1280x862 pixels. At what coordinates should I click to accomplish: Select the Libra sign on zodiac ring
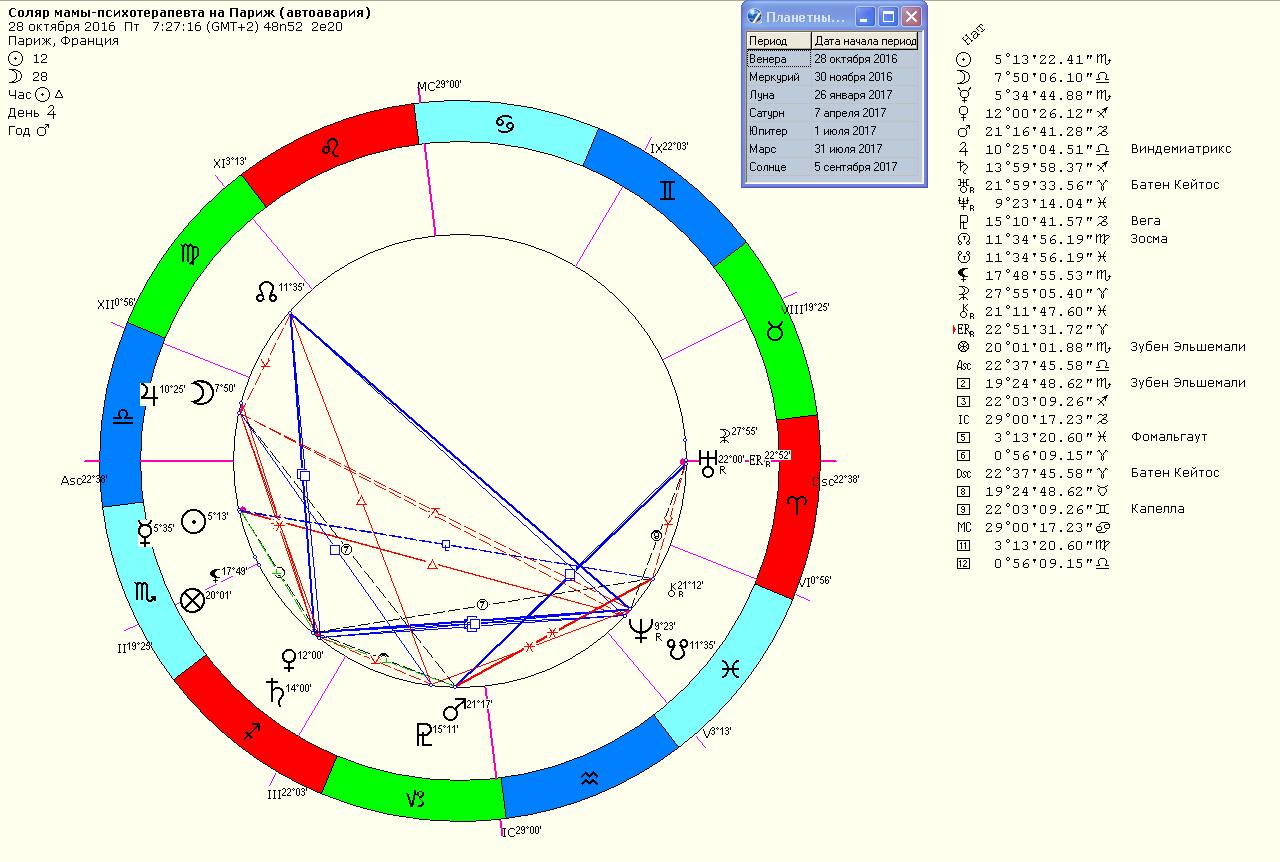[x=124, y=418]
